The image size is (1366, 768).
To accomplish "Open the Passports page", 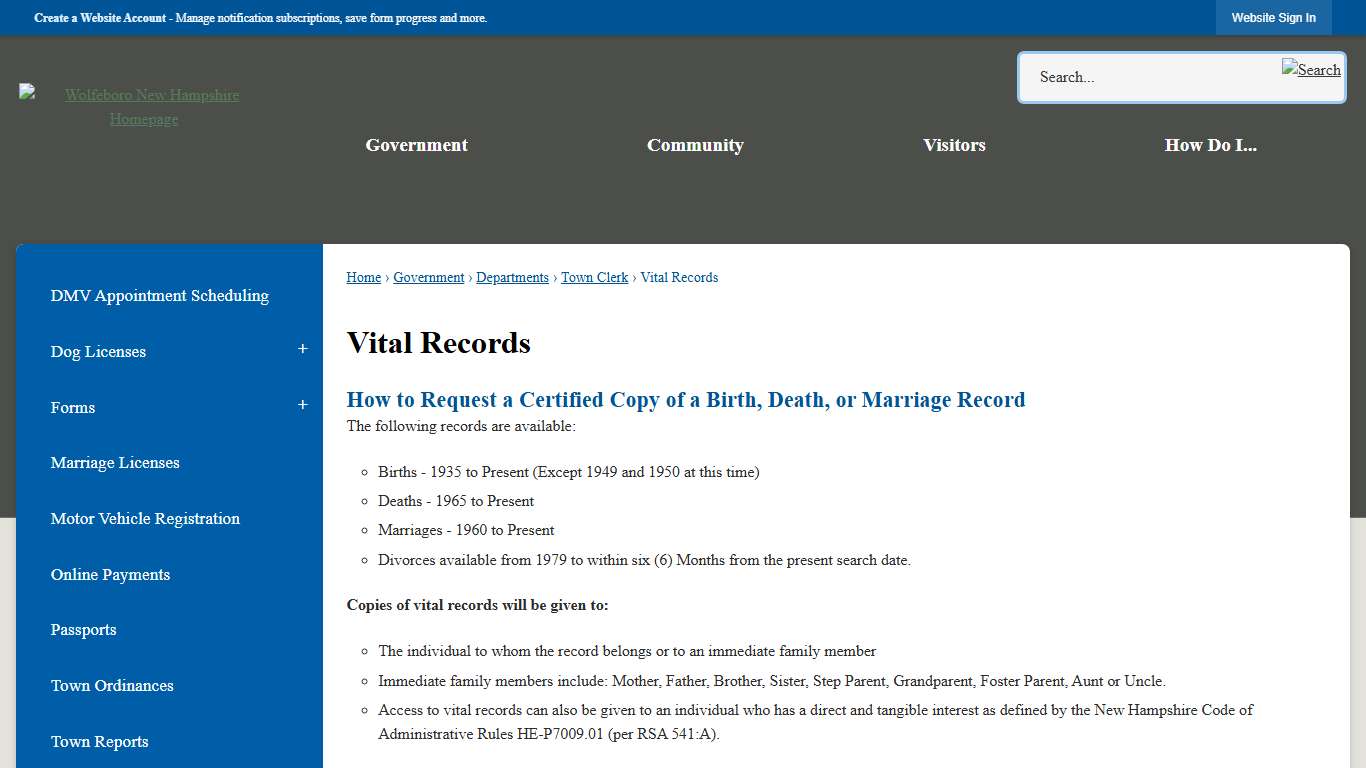I will (83, 629).
